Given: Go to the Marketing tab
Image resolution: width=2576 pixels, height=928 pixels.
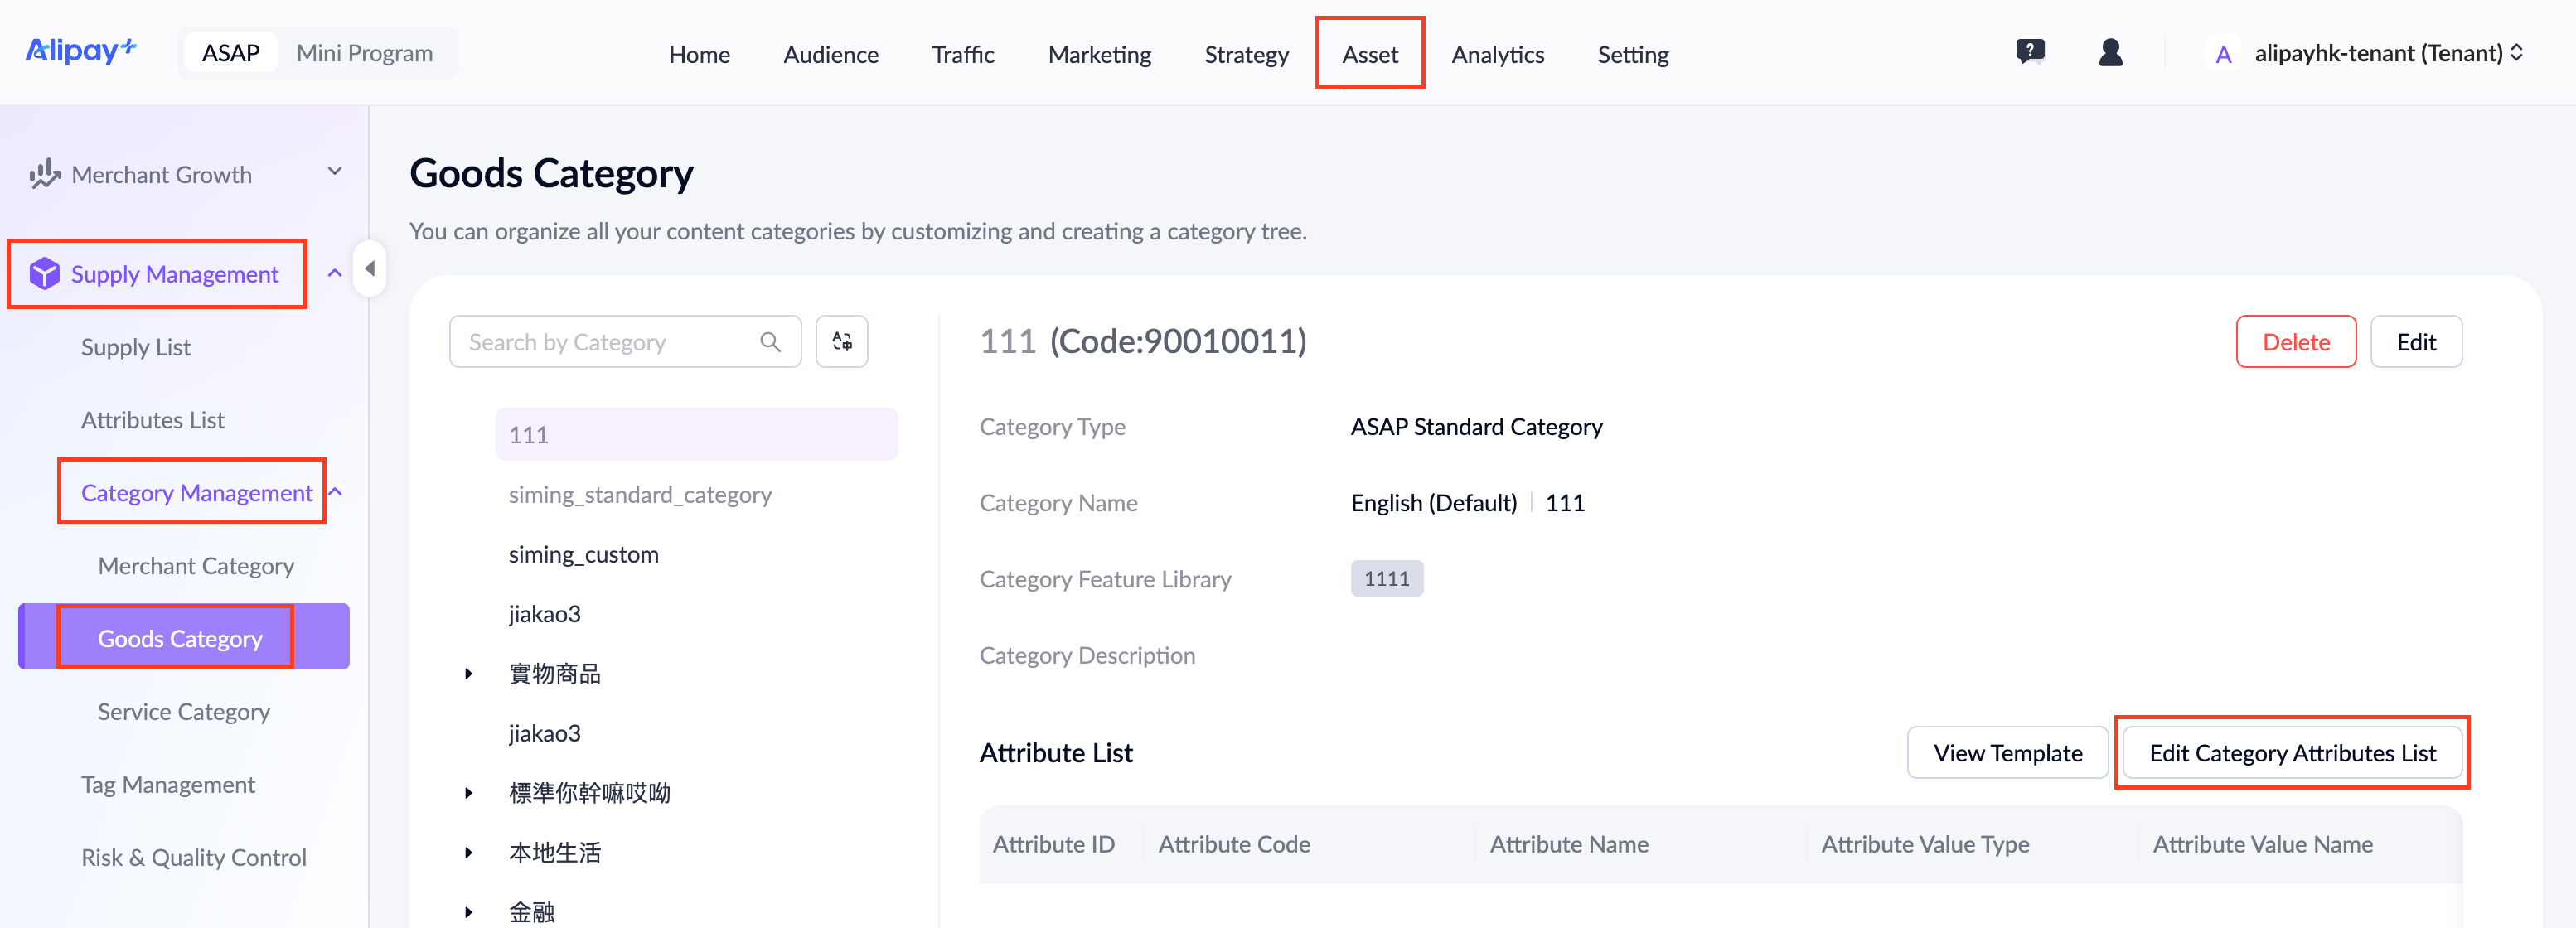Looking at the screenshot, I should (x=1098, y=54).
